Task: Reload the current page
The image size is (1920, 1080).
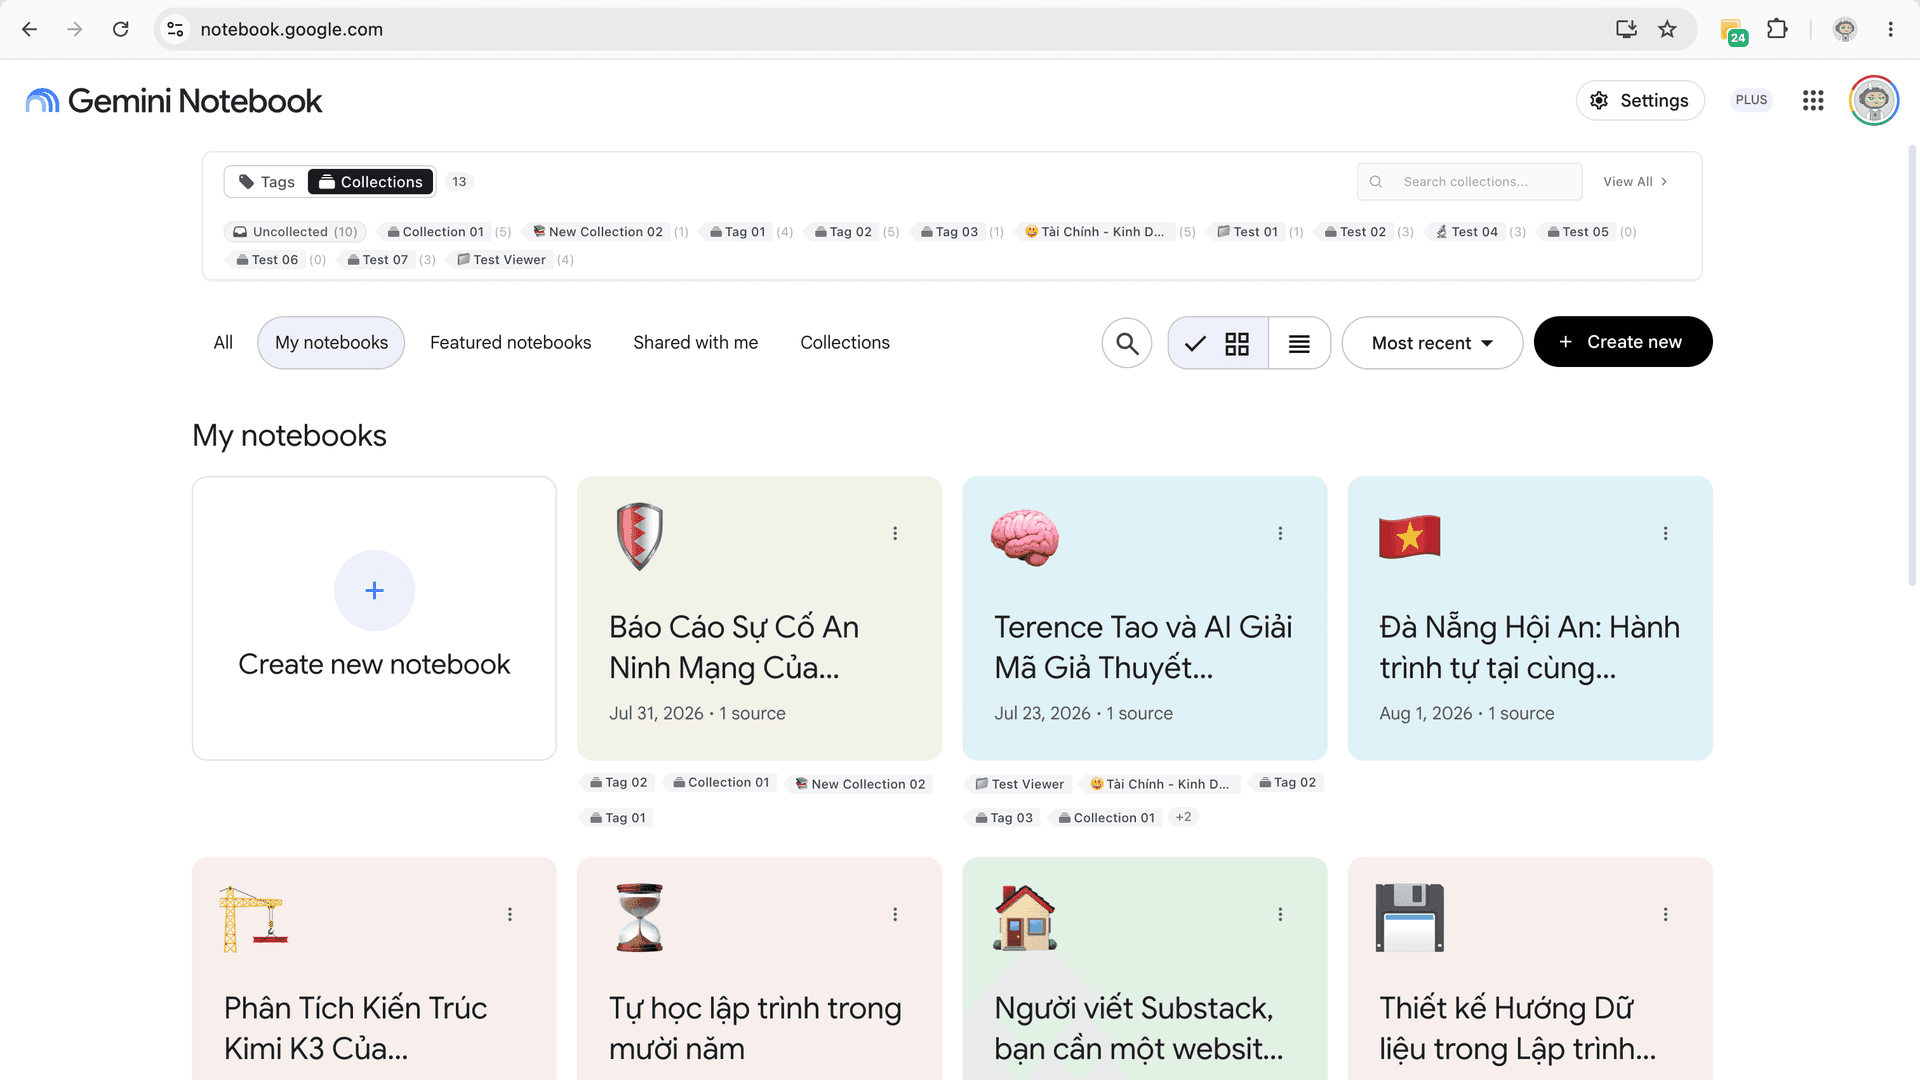Action: point(121,29)
